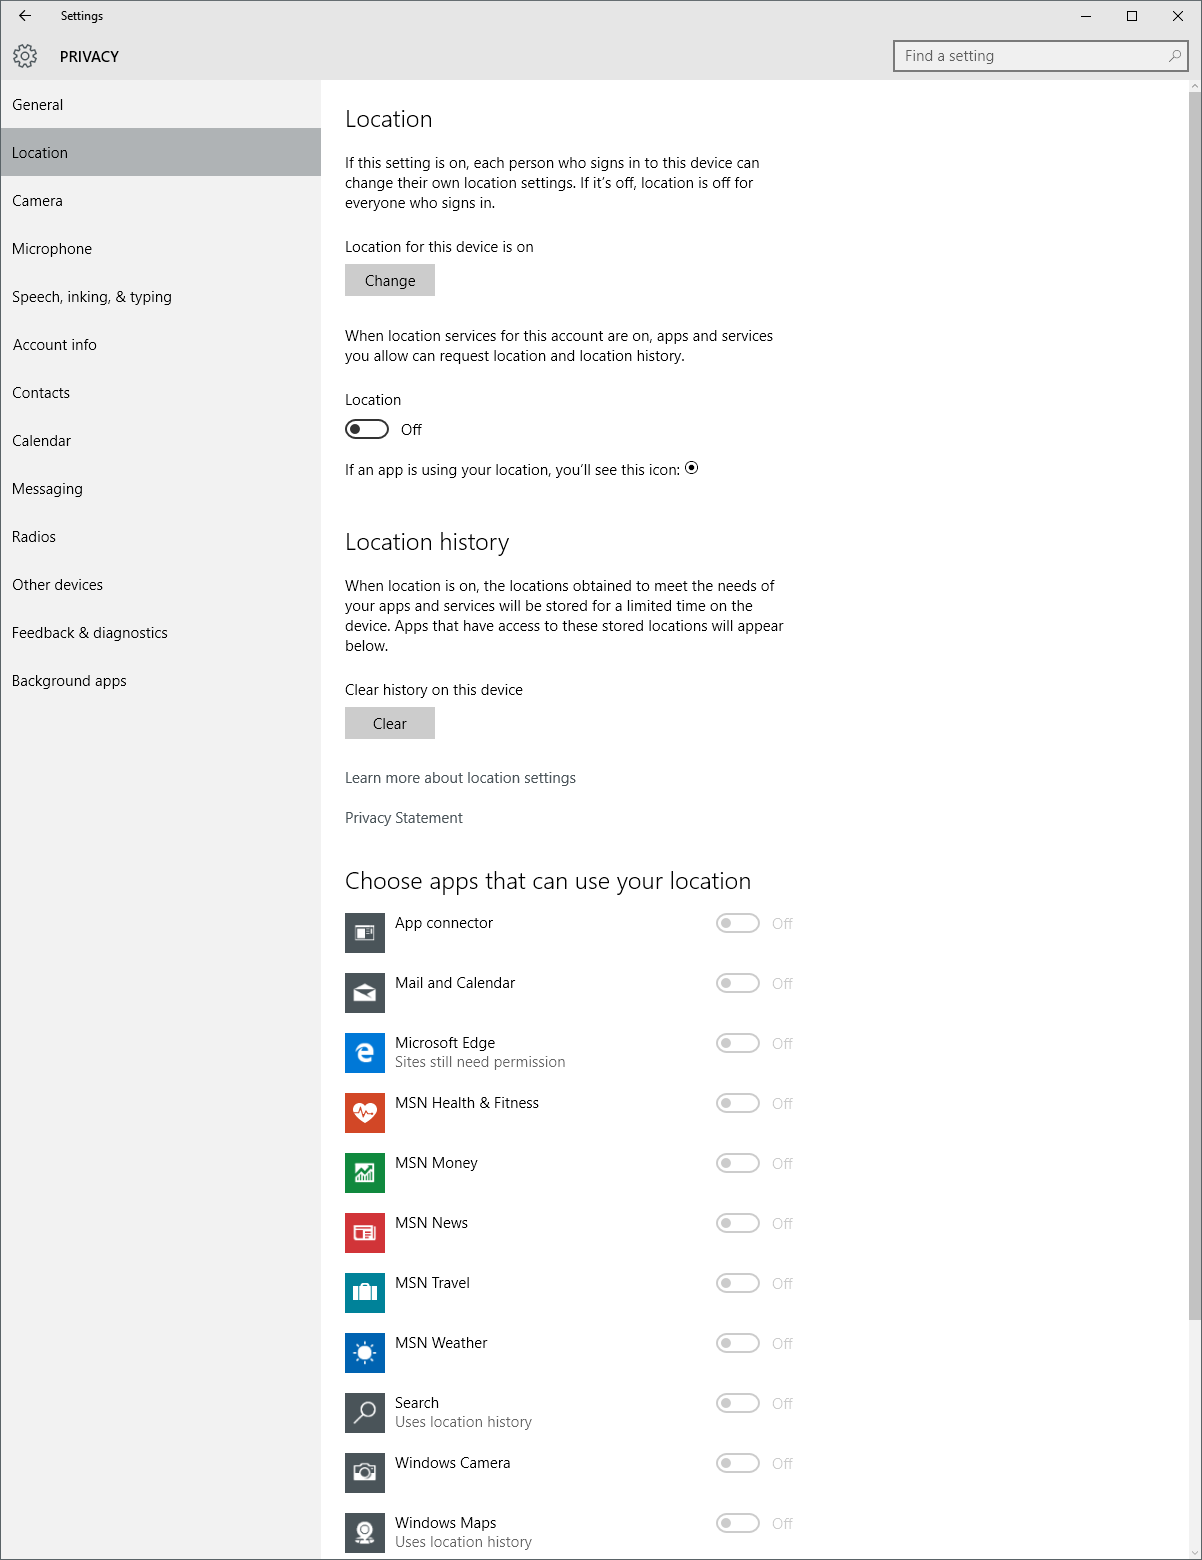The width and height of the screenshot is (1202, 1560).
Task: Click the MSN Money chart icon
Action: [365, 1173]
